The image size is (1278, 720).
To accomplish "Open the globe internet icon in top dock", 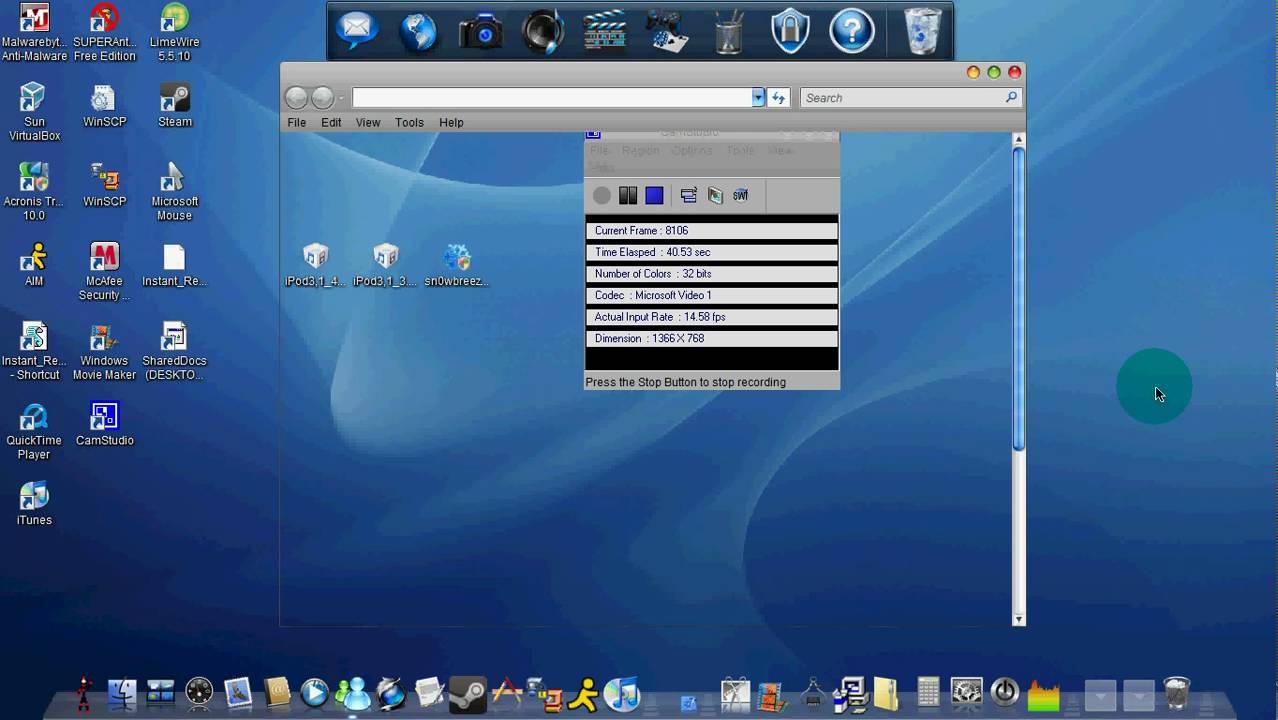I will pyautogui.click(x=418, y=31).
